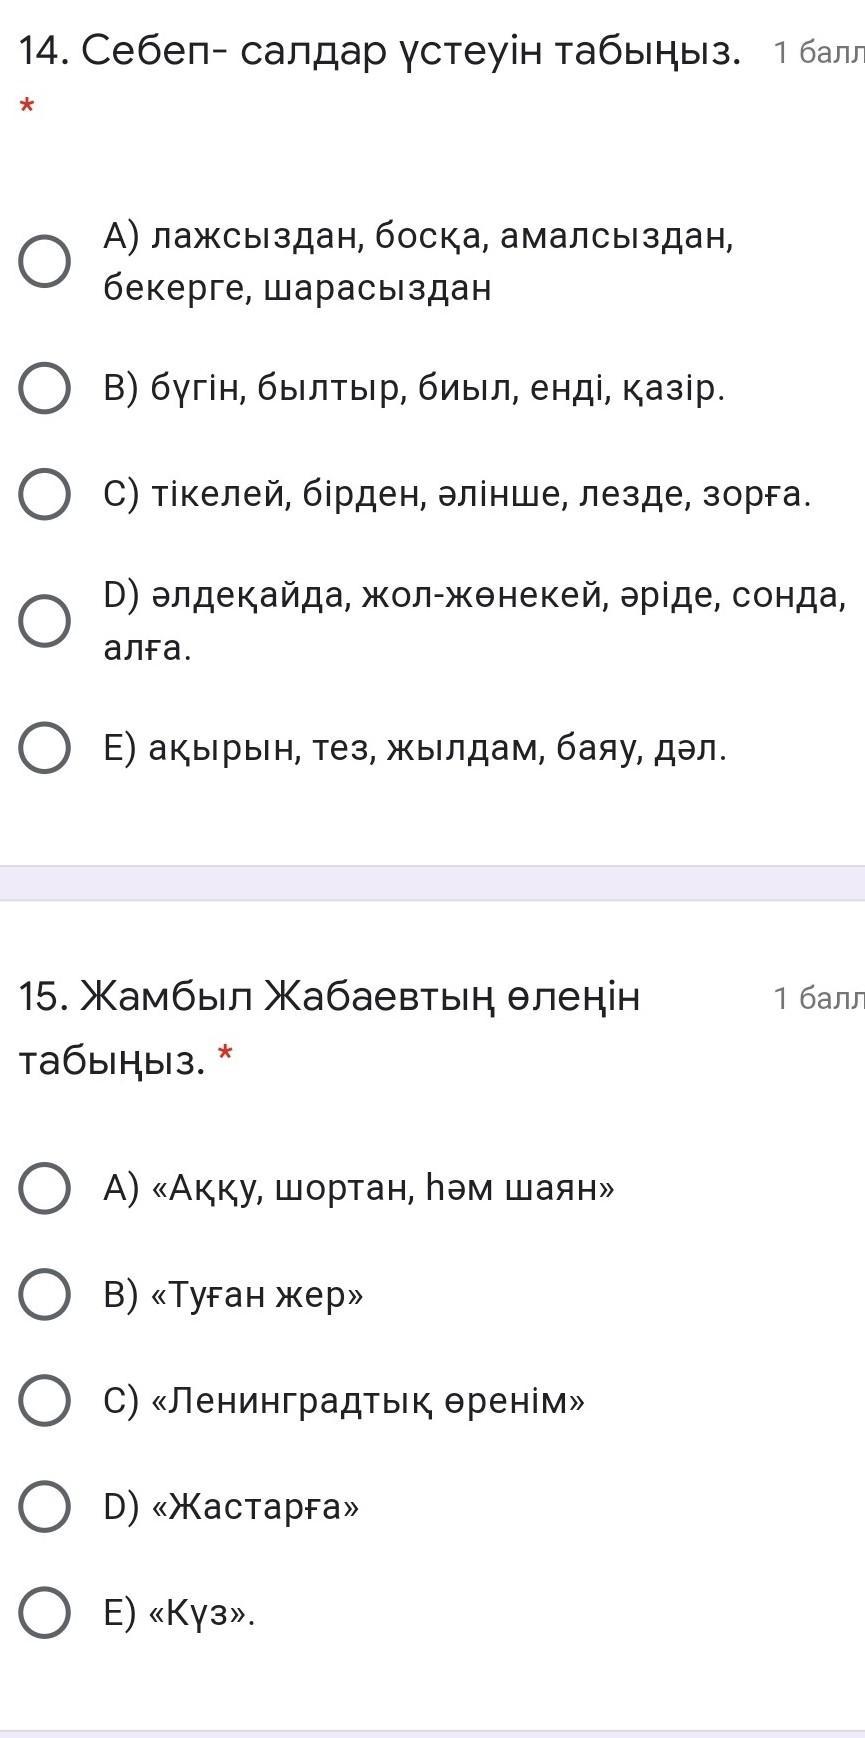
Task: Click the answer text «Аққу, шортан, һәм шаян»
Action: [x=359, y=1189]
